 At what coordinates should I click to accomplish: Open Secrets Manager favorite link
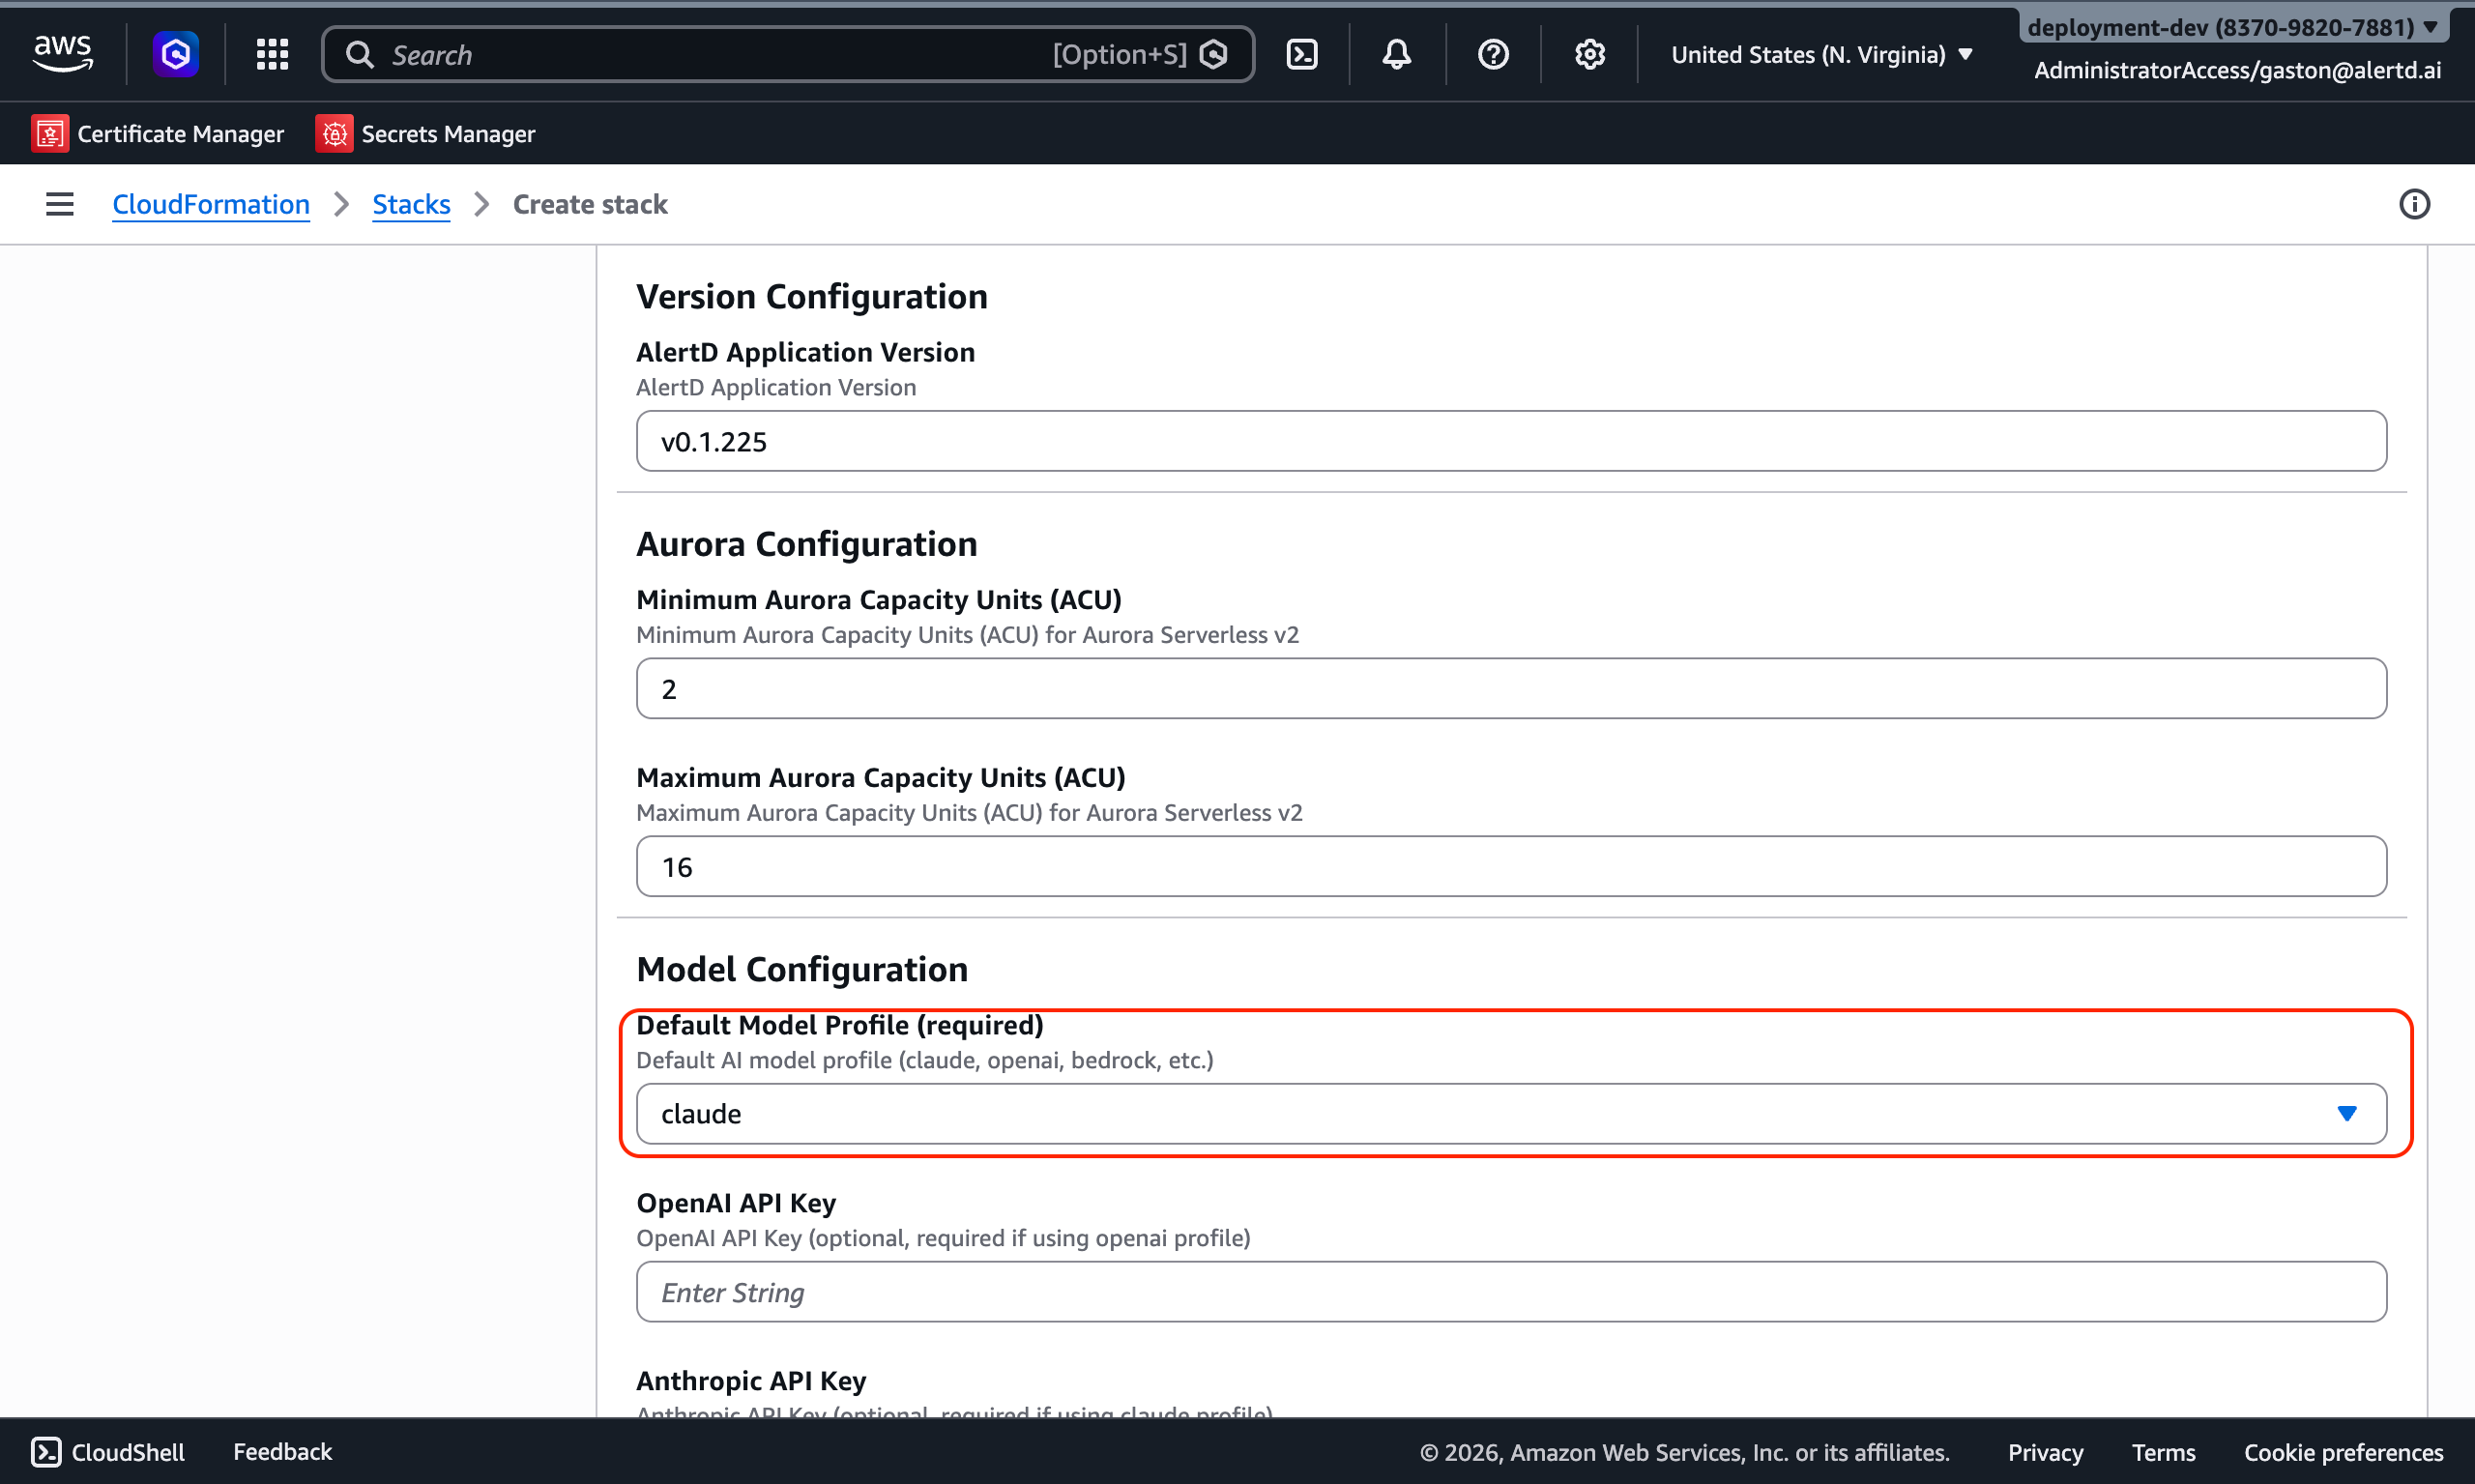(448, 133)
